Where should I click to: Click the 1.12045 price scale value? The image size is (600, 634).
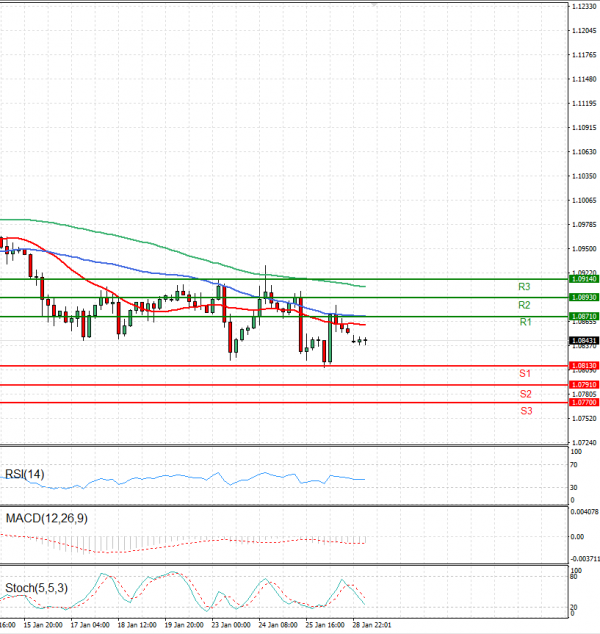pos(584,31)
